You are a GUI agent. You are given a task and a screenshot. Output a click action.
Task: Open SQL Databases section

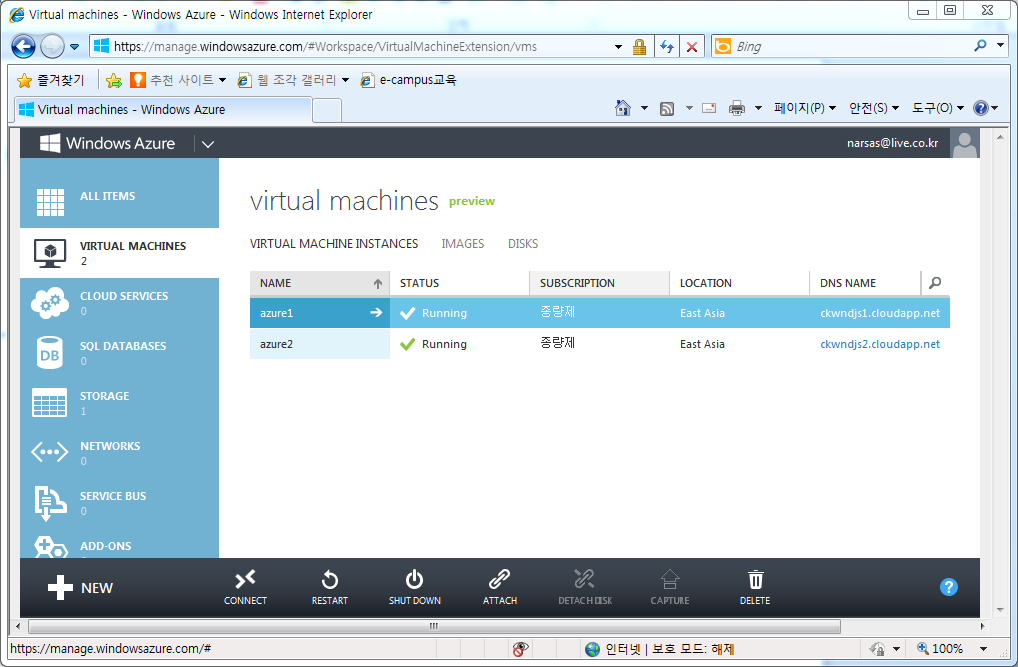pyautogui.click(x=119, y=353)
